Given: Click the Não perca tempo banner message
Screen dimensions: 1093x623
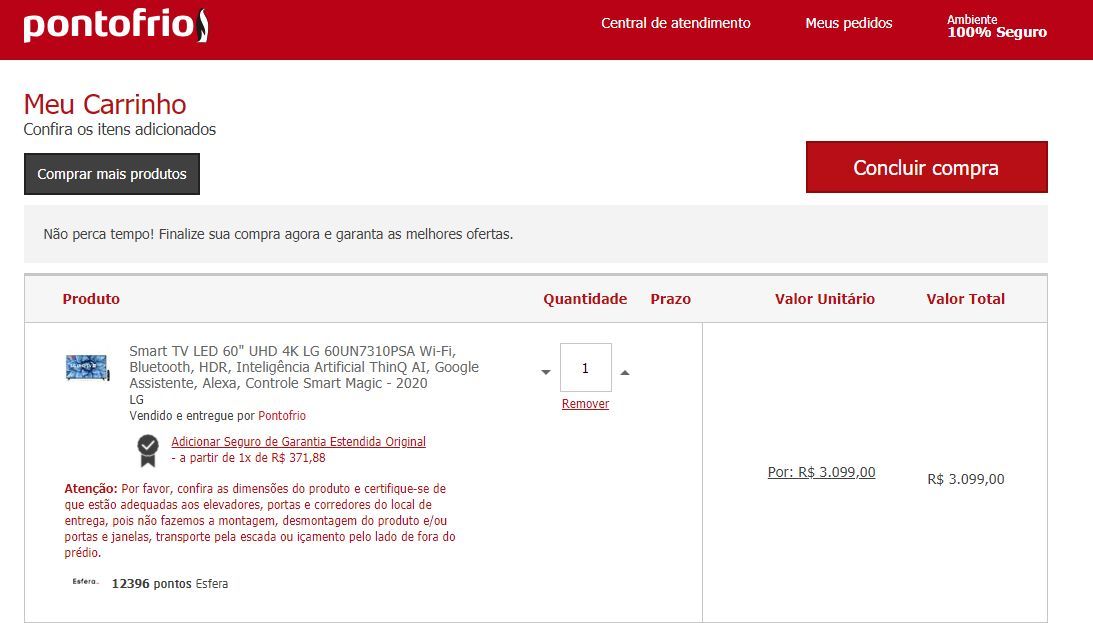Looking at the screenshot, I should pyautogui.click(x=278, y=234).
